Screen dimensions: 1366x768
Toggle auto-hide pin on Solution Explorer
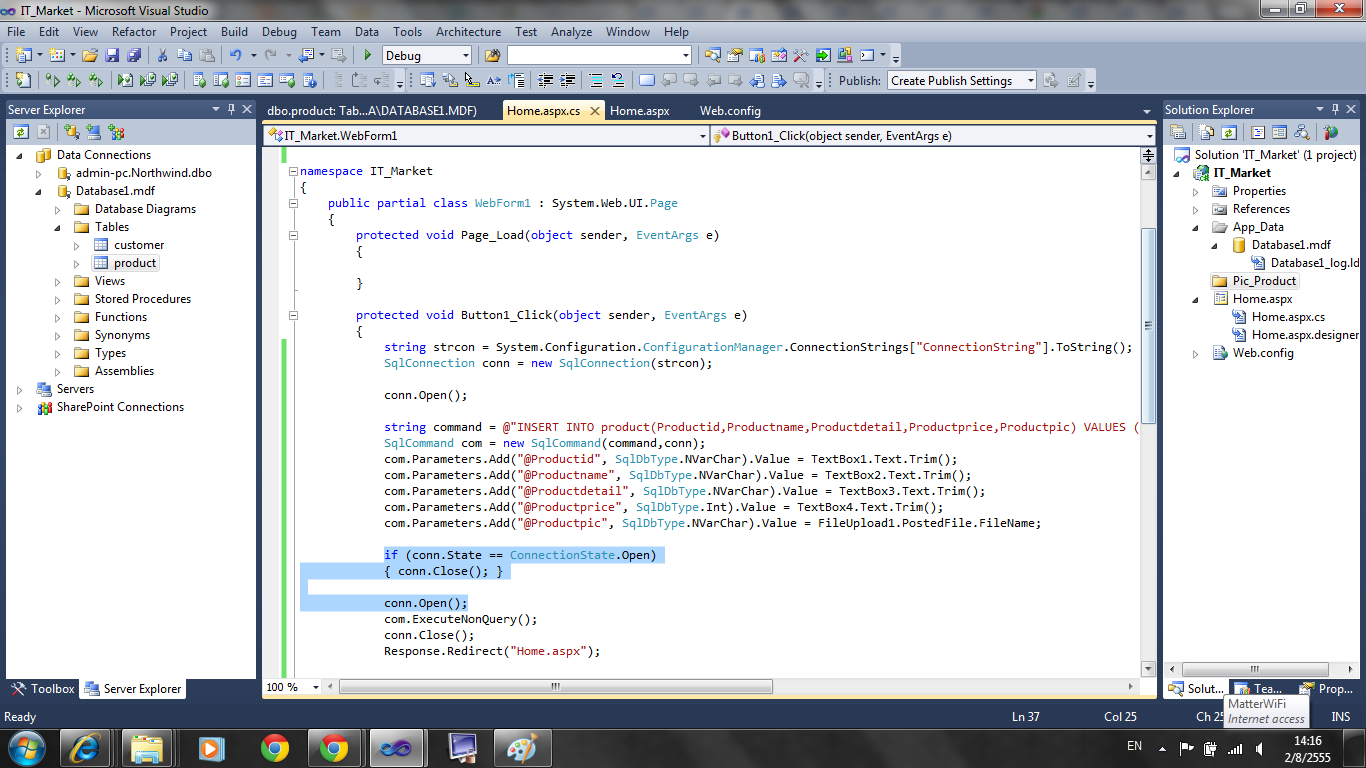click(1334, 109)
